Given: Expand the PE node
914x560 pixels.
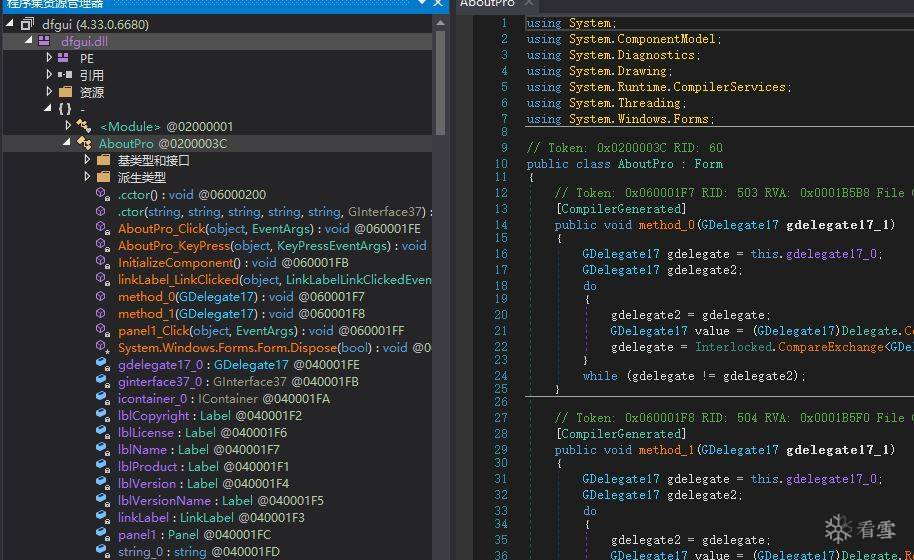Looking at the screenshot, I should click(49, 57).
